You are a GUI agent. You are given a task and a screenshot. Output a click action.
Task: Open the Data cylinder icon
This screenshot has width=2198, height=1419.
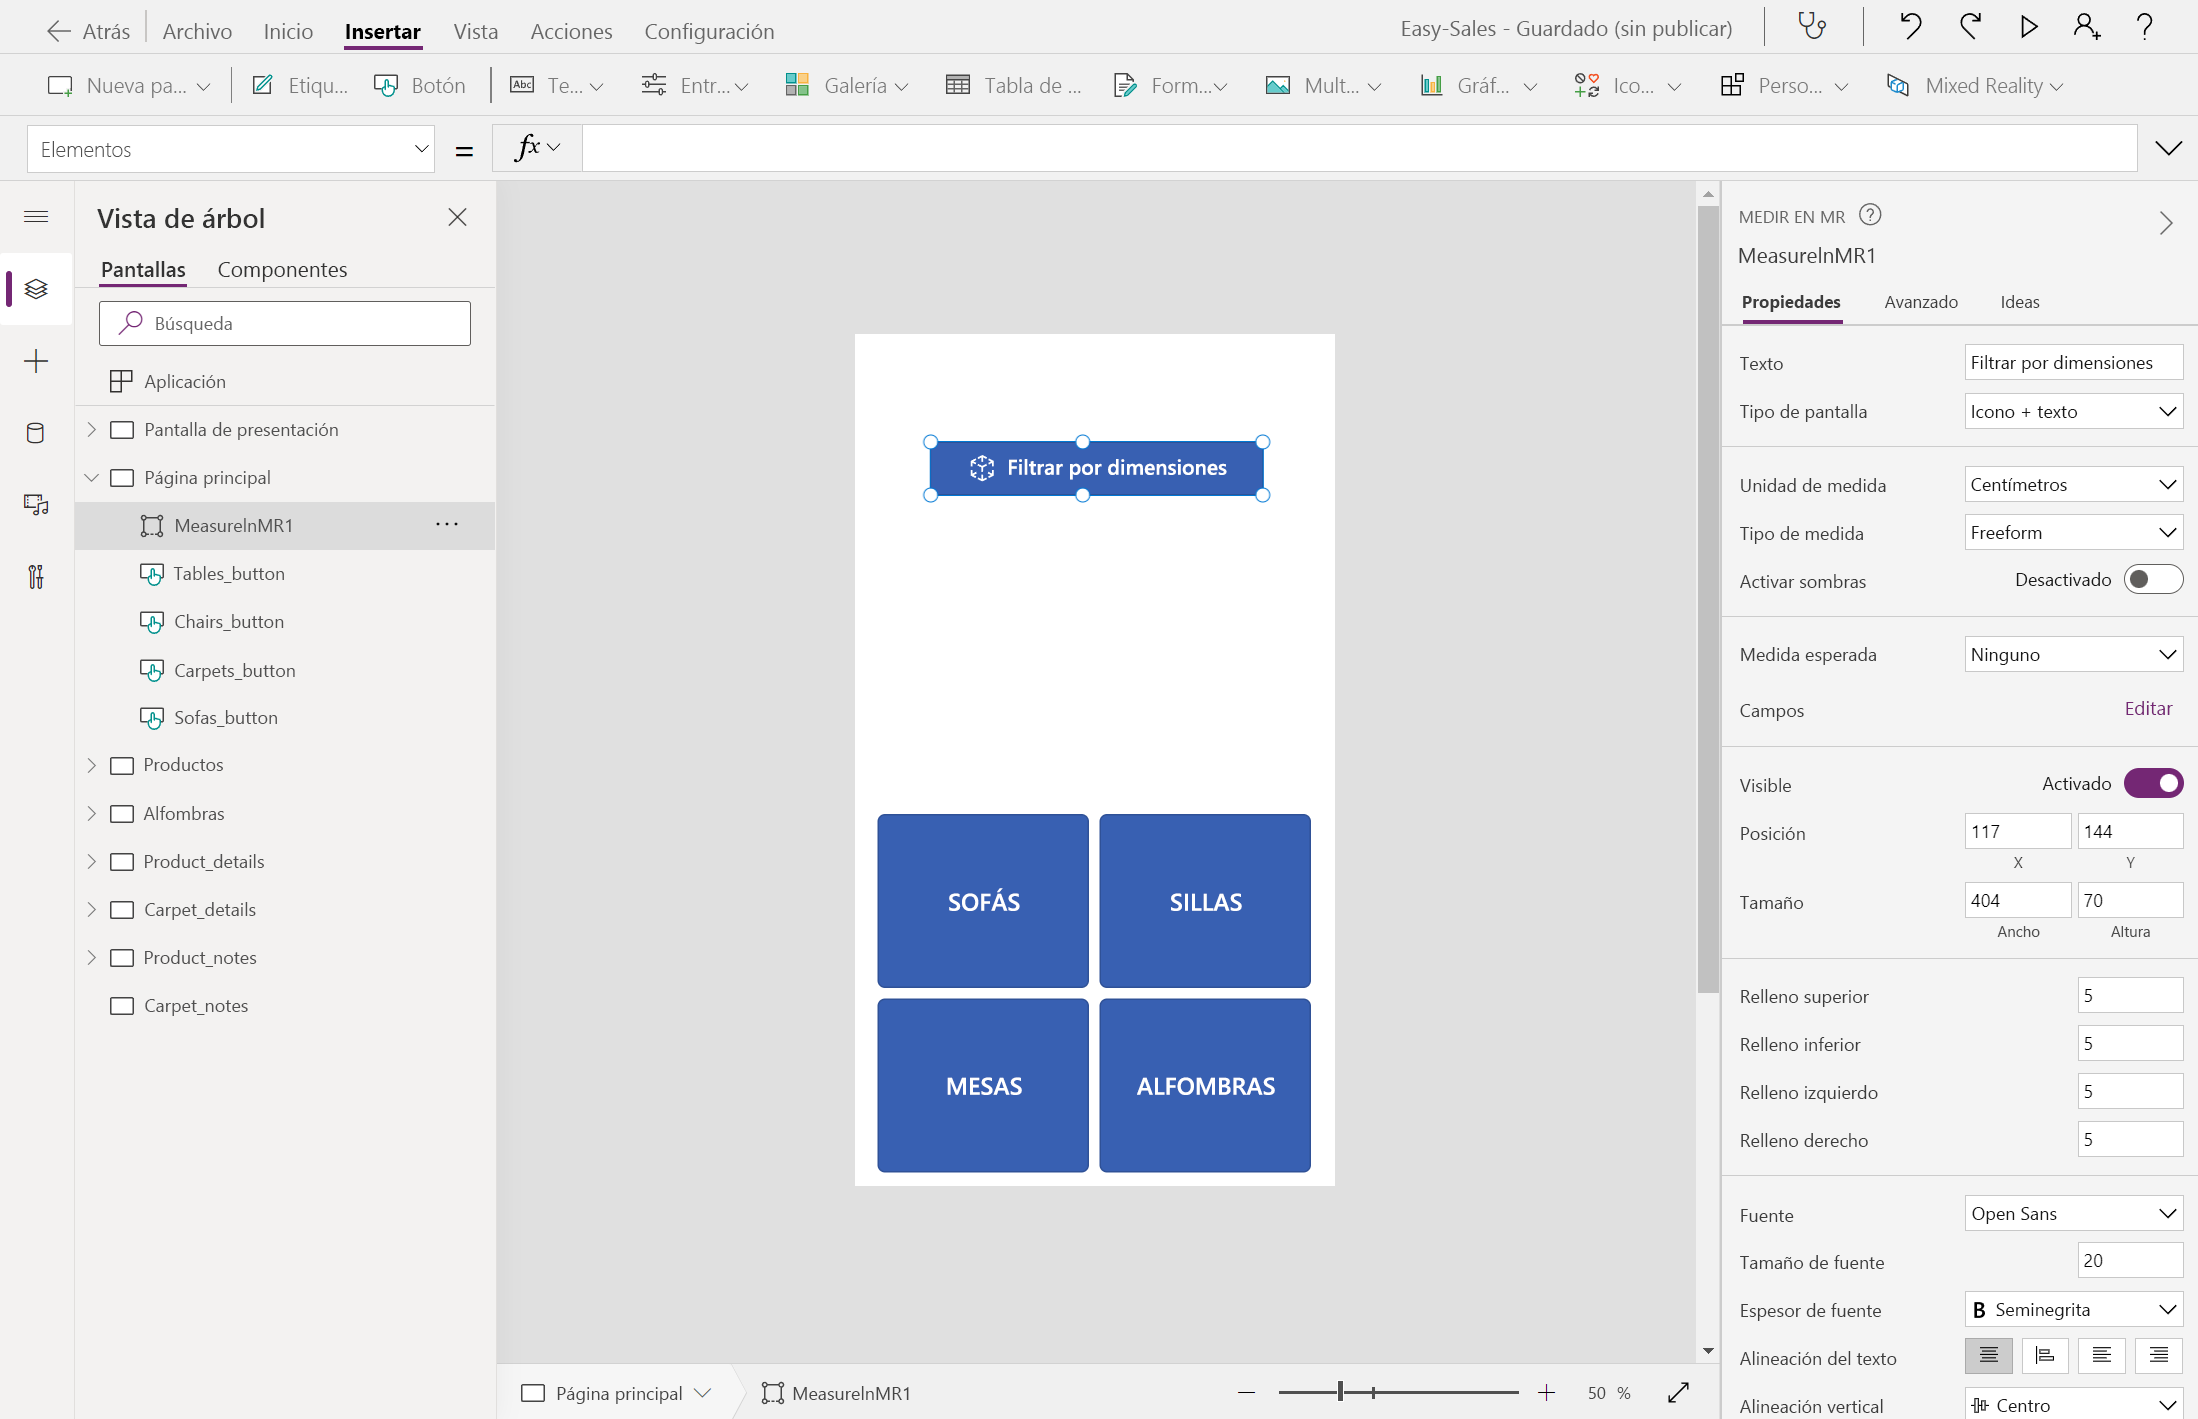coord(36,433)
